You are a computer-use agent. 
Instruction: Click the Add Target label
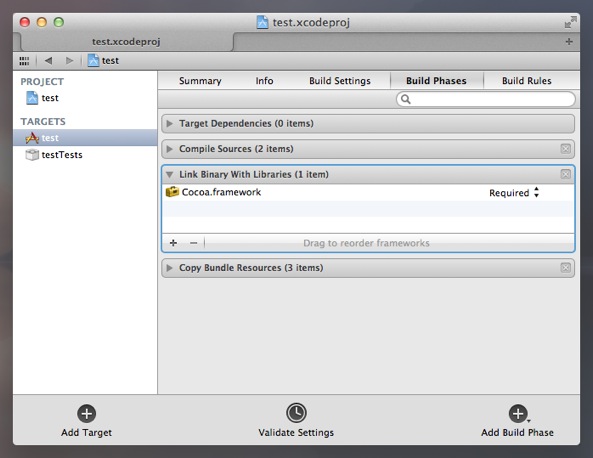click(x=87, y=433)
